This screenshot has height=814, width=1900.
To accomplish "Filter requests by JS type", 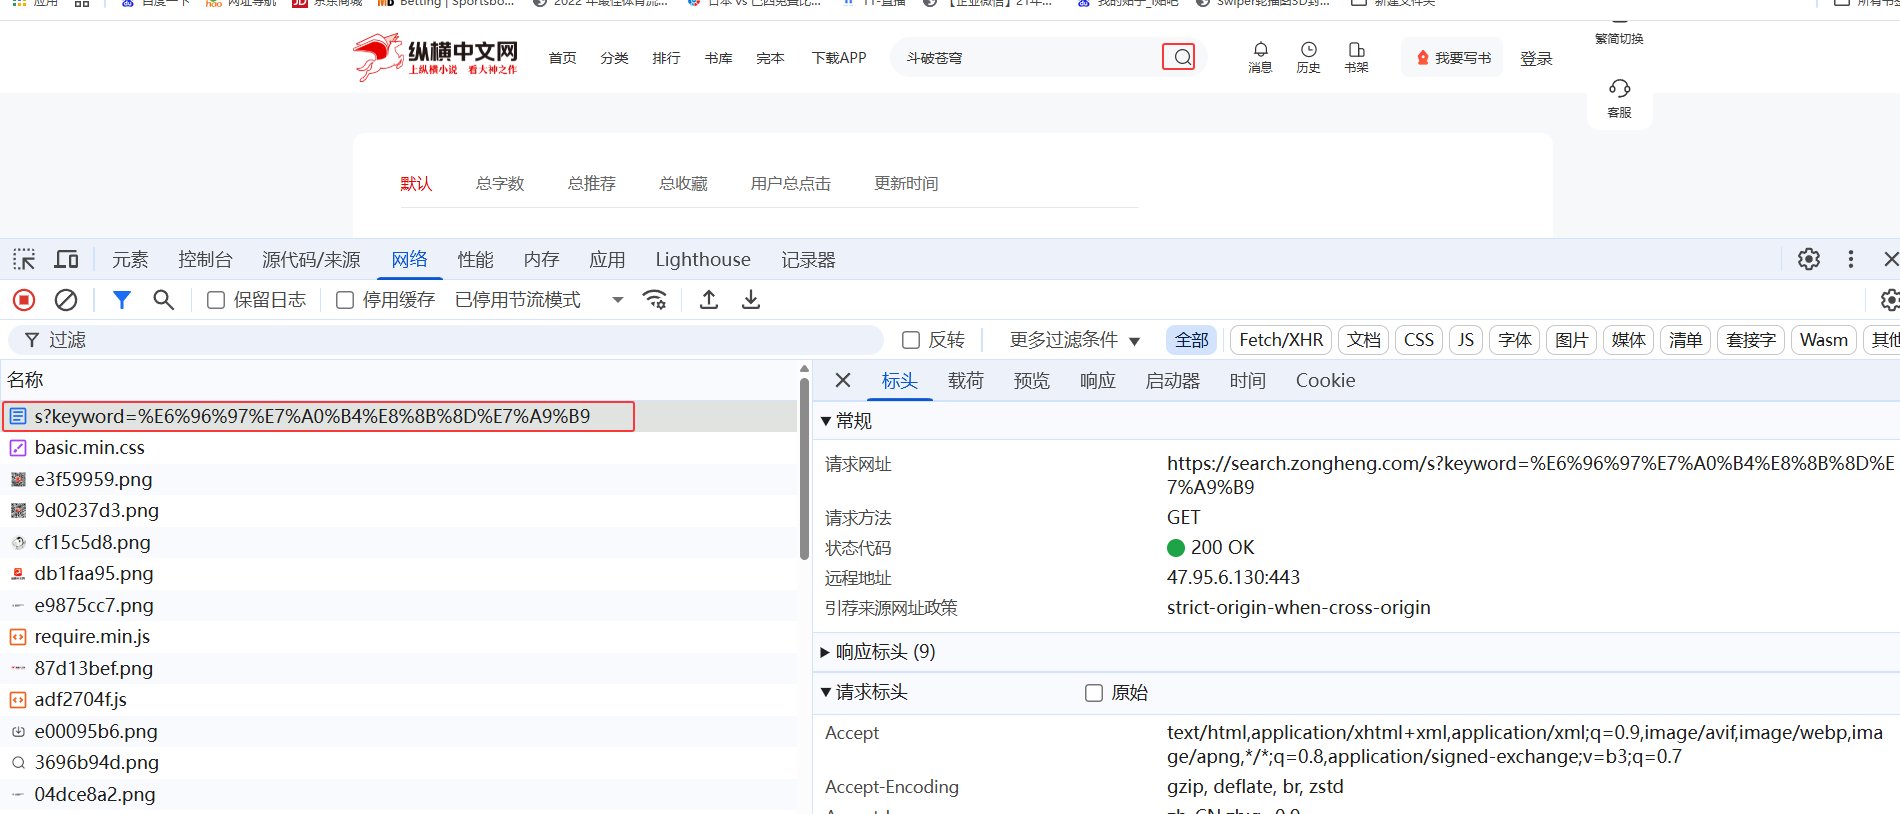I will point(1466,340).
